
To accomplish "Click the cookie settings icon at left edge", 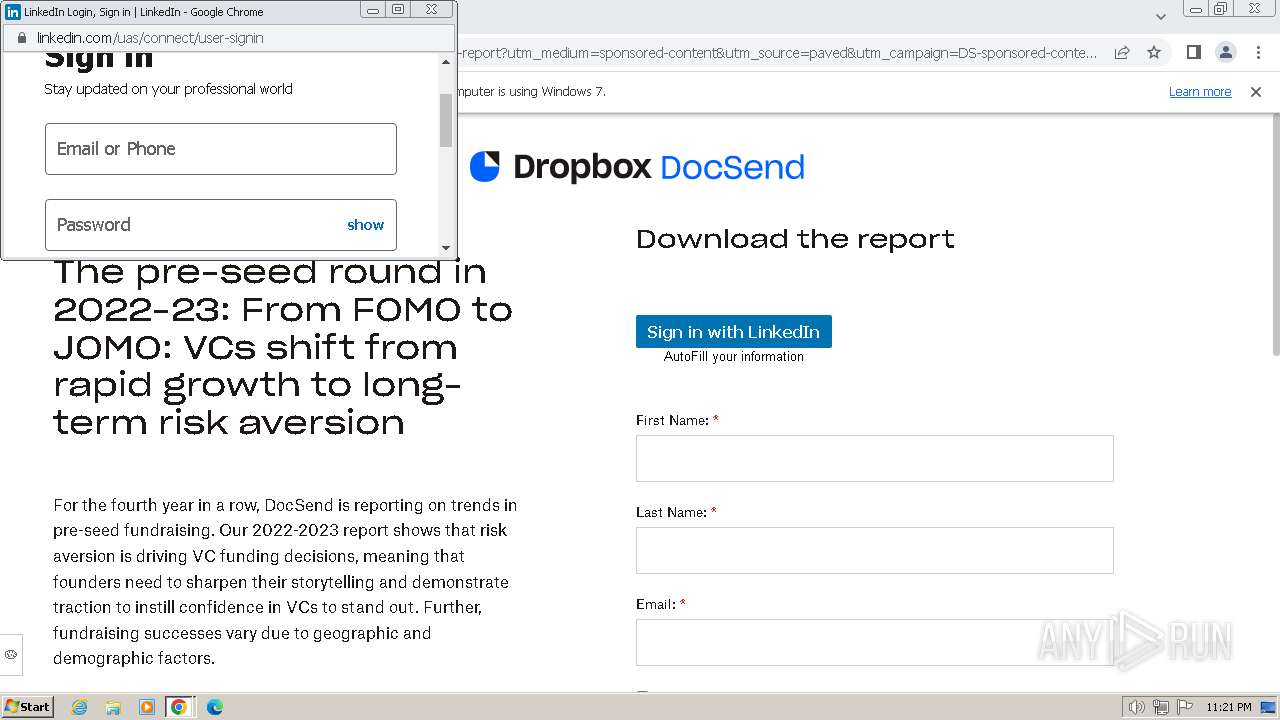I will [11, 654].
